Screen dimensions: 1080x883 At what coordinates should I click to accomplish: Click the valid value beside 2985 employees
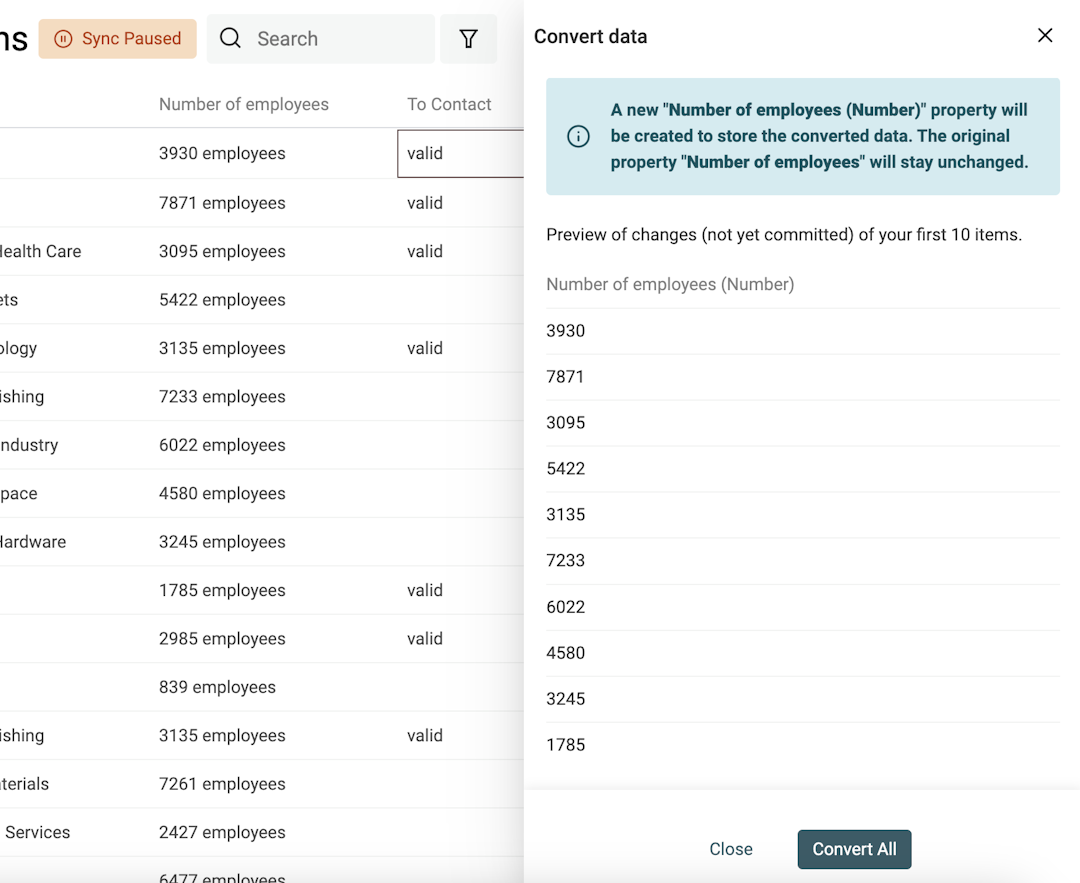coord(425,638)
